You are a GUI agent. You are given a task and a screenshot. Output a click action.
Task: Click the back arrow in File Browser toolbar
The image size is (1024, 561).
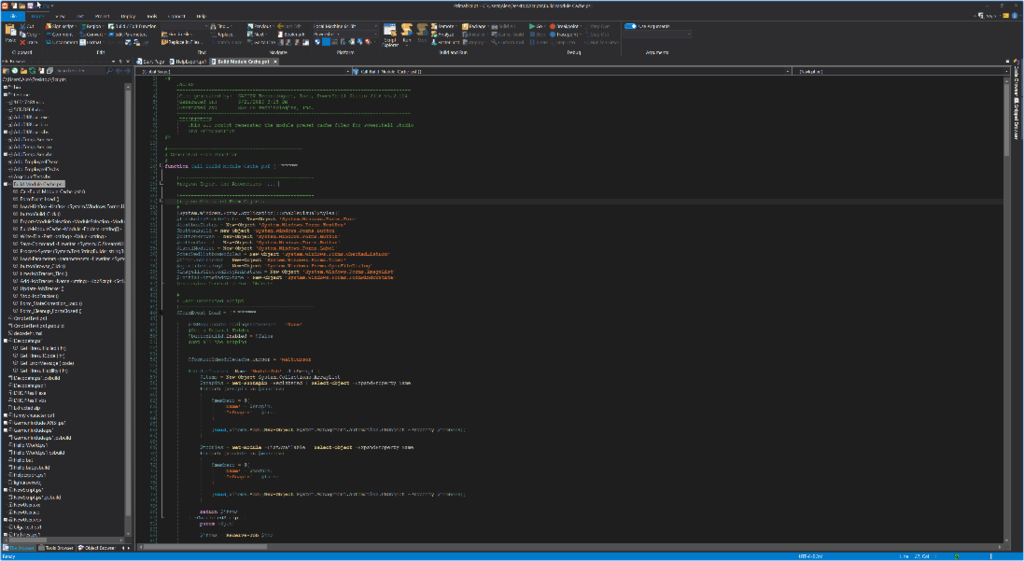(118, 71)
